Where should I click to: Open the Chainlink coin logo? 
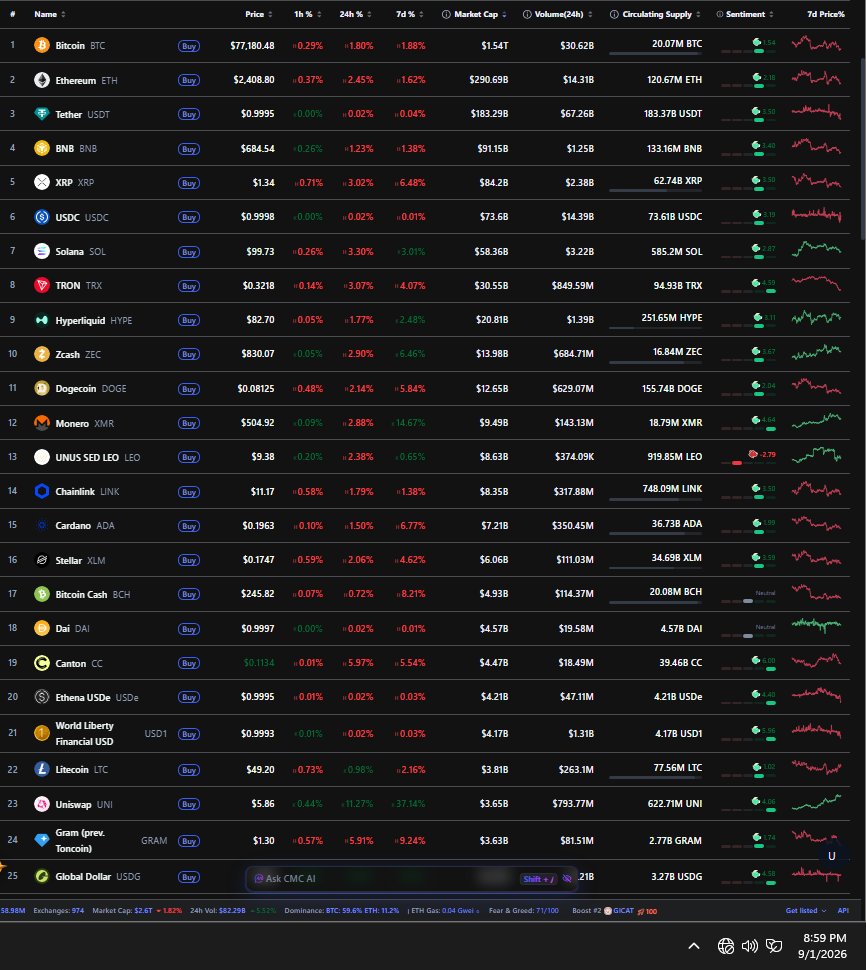point(41,491)
